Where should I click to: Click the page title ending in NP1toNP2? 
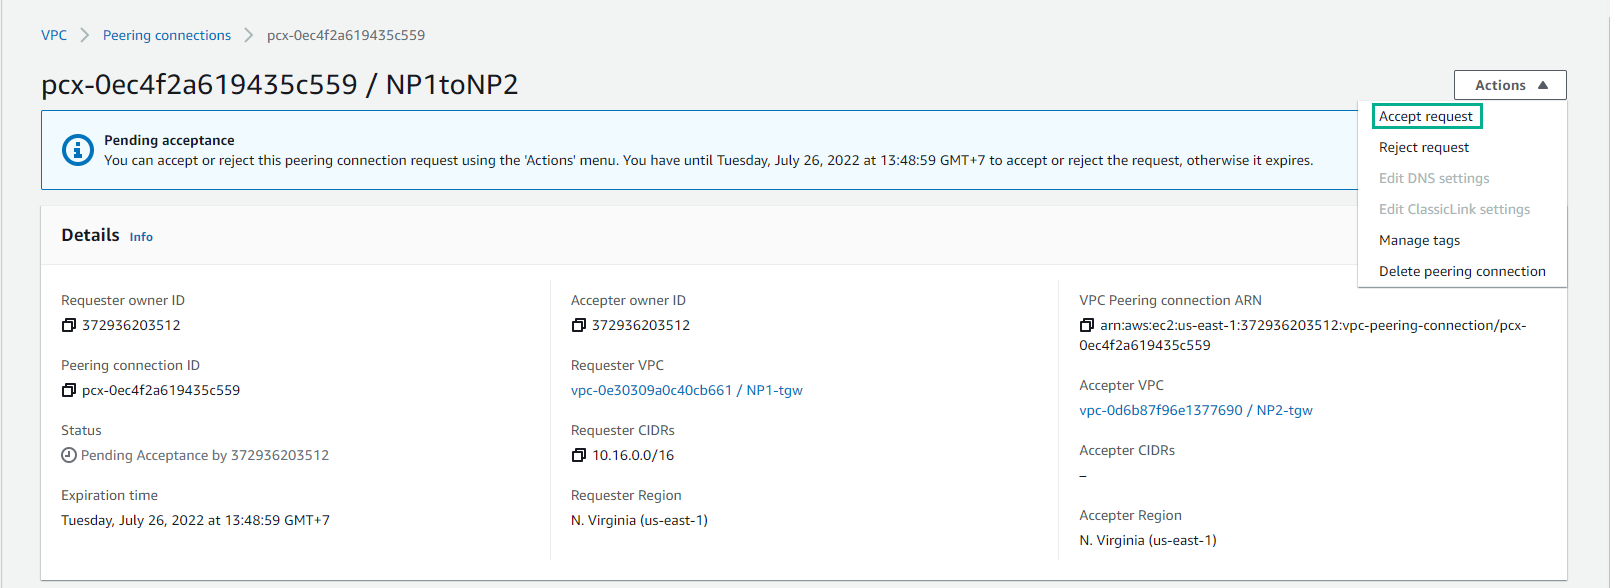click(280, 85)
